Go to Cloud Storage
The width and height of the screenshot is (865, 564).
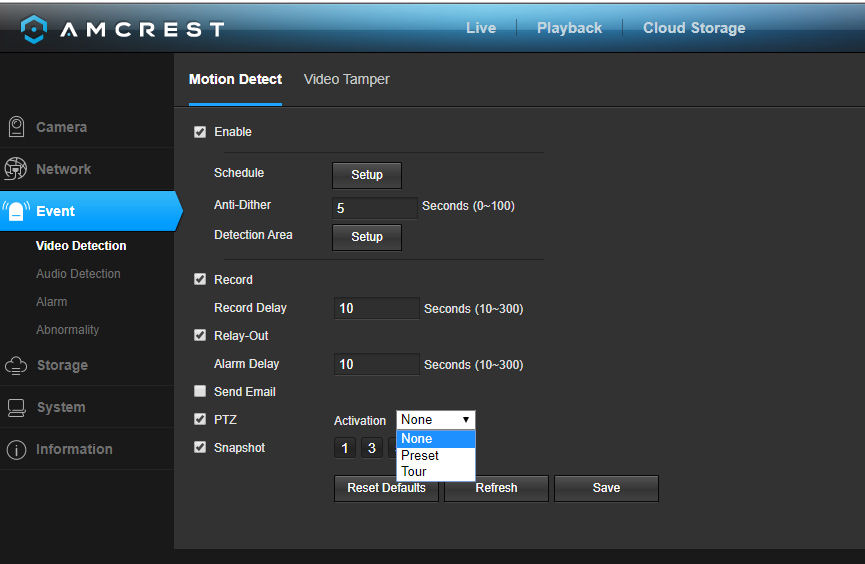point(694,28)
